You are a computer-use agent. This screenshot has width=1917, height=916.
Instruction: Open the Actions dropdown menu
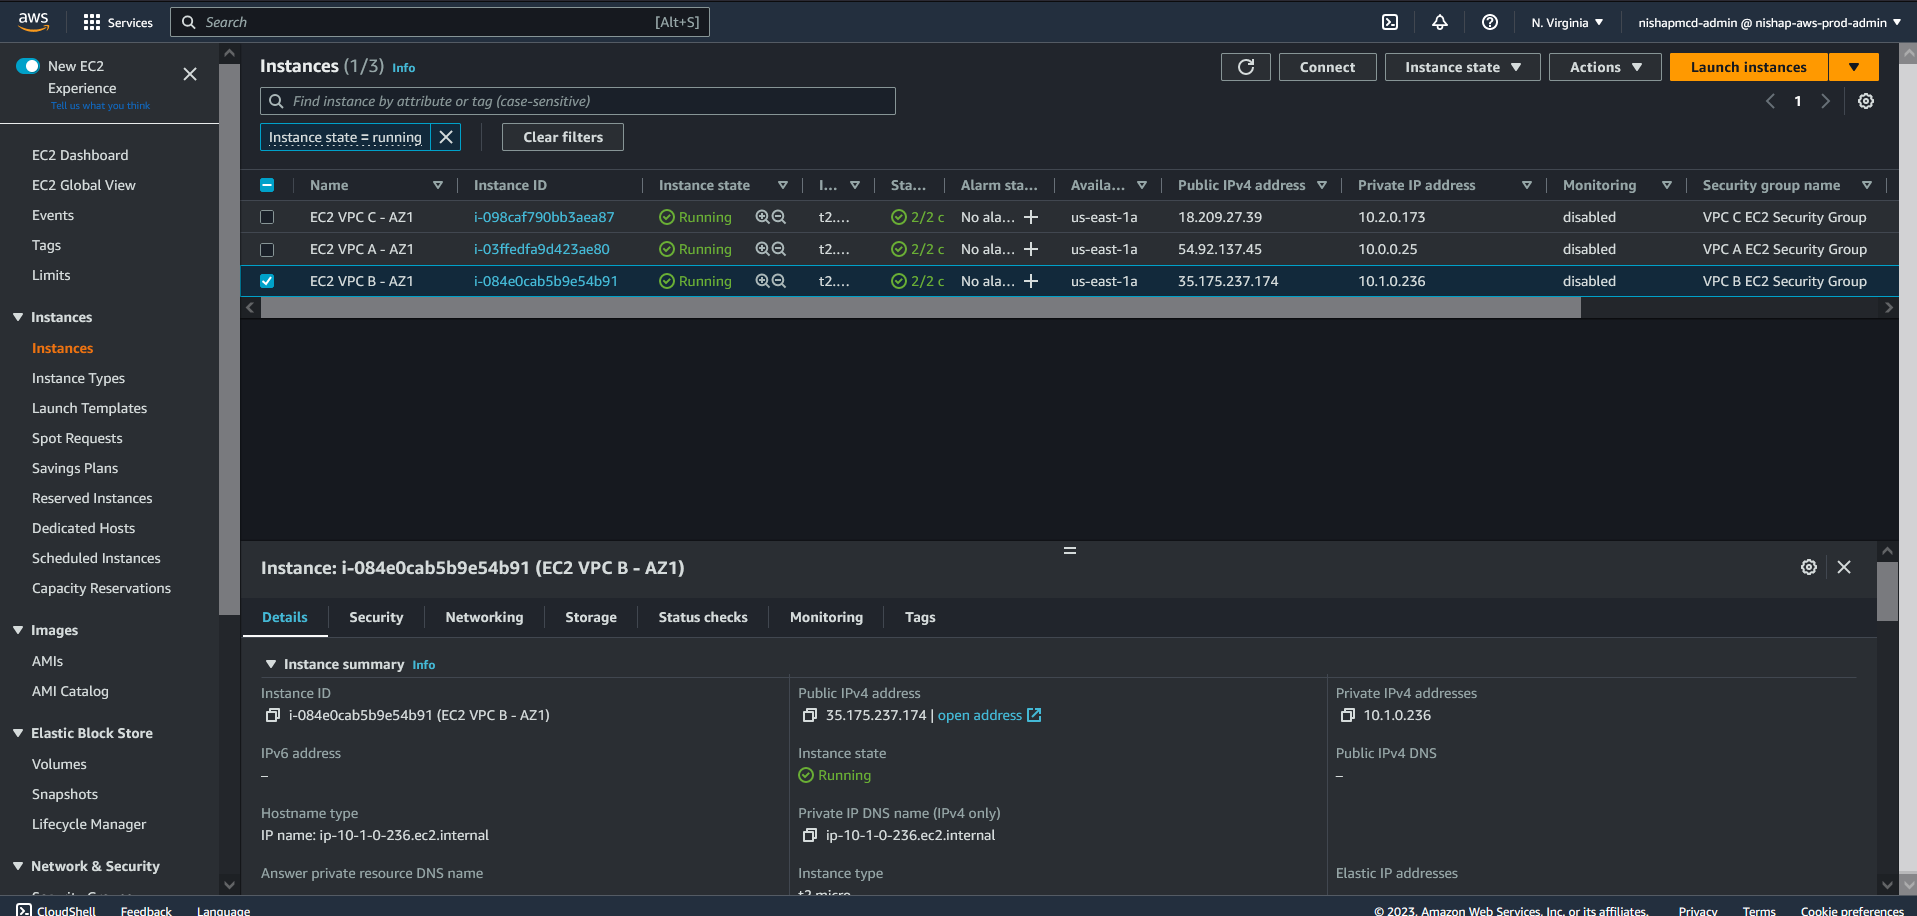[1604, 67]
